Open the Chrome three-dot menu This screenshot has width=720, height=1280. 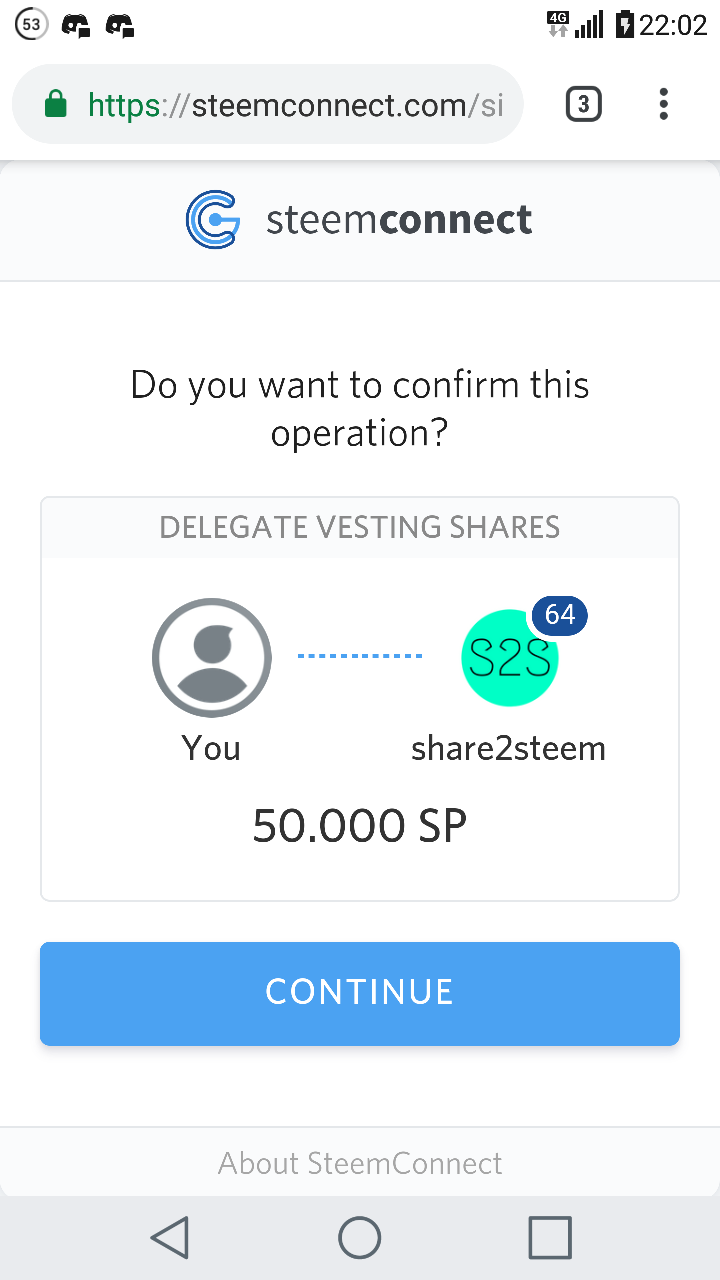pyautogui.click(x=663, y=104)
